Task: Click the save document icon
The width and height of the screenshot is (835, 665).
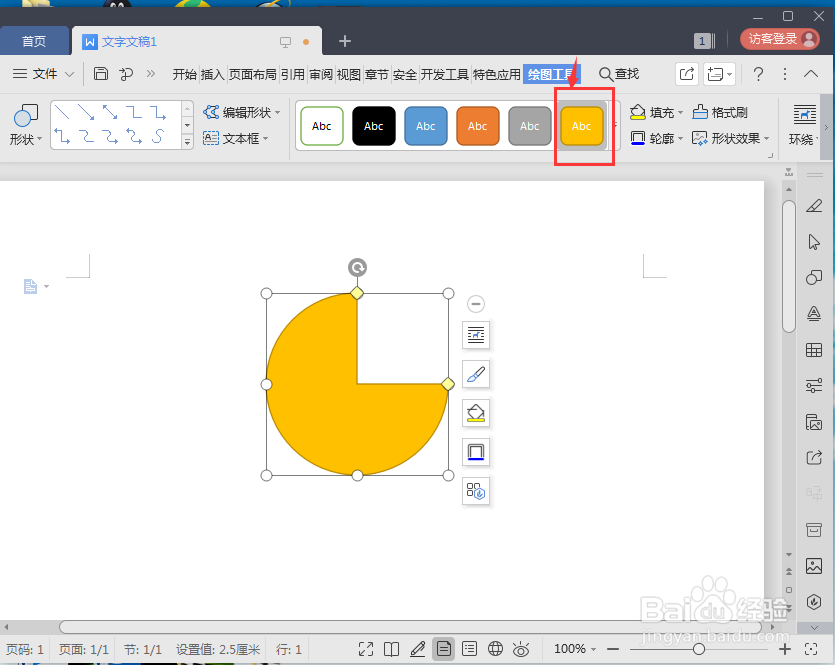Action: [x=101, y=73]
